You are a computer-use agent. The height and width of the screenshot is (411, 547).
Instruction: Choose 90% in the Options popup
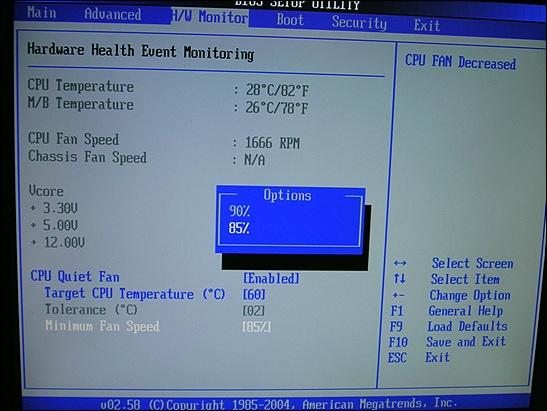pos(239,211)
